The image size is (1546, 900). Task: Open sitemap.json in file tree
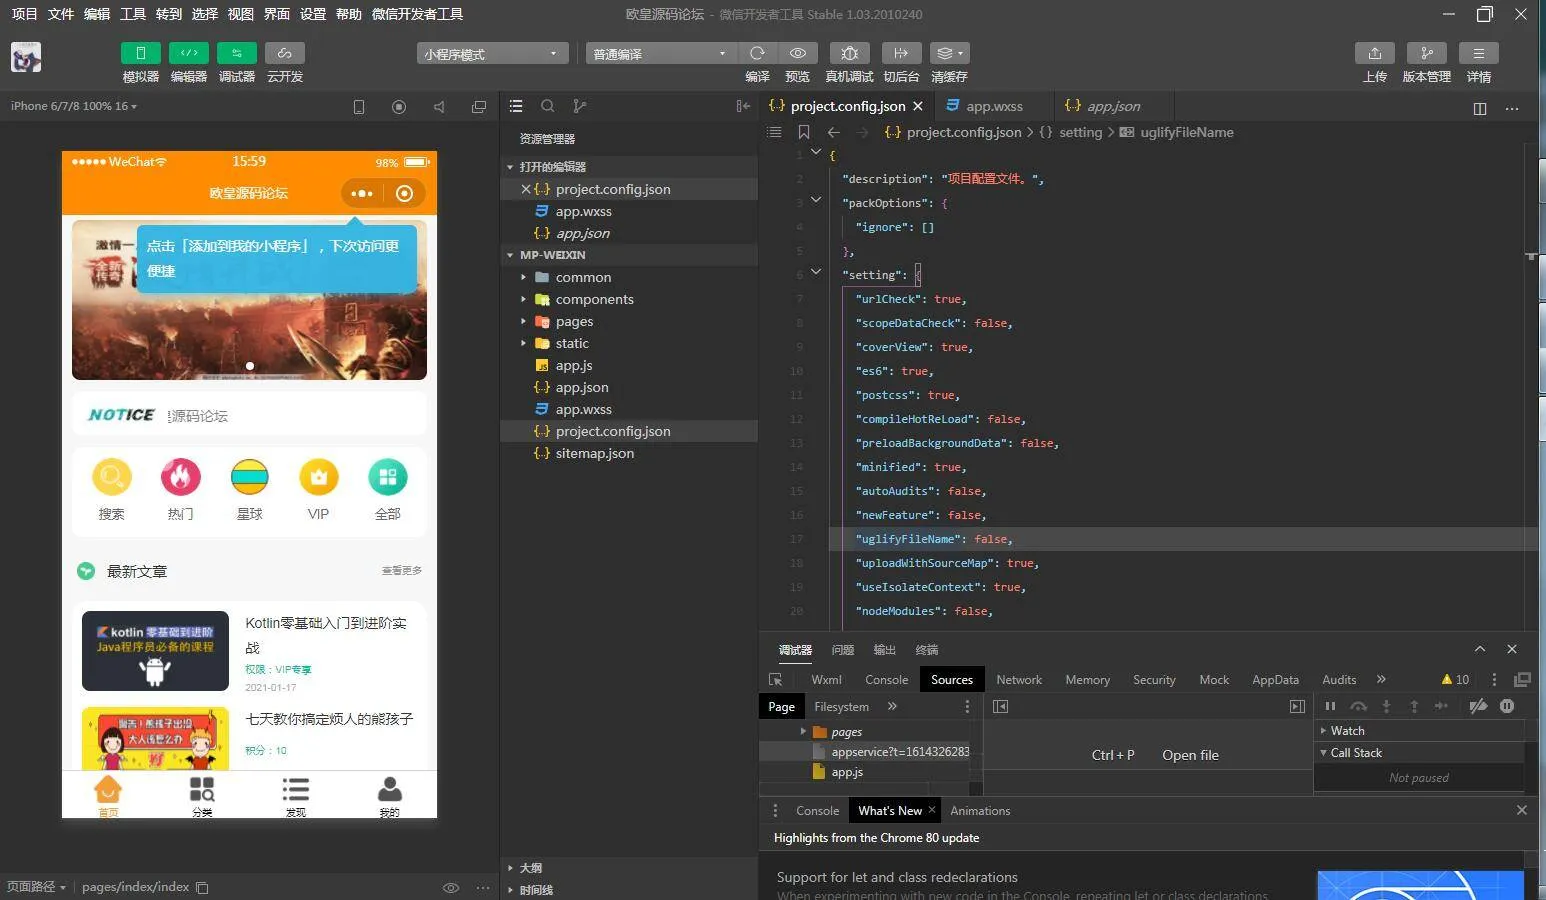point(594,453)
